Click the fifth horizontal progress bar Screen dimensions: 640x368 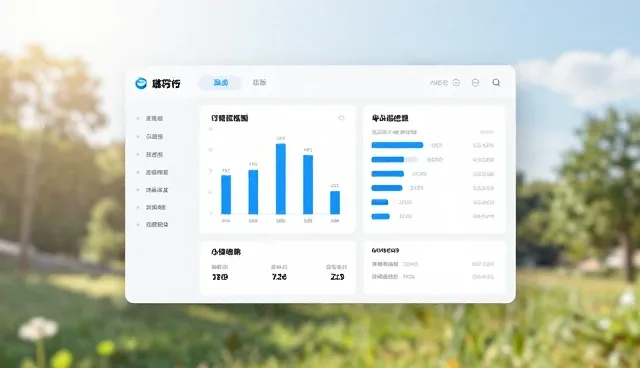380,202
